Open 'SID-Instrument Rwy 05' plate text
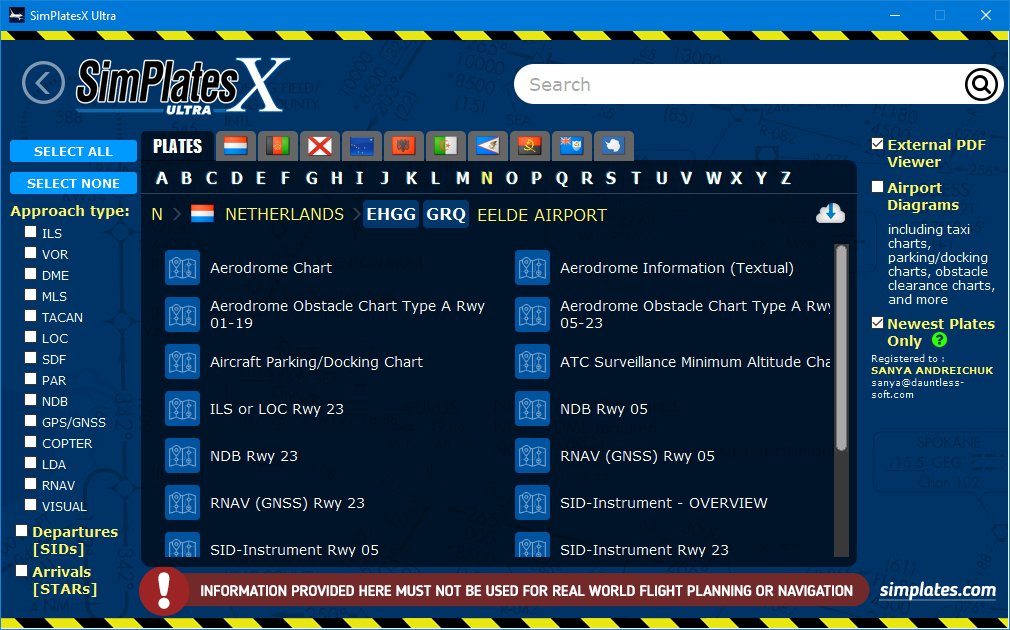Image resolution: width=1010 pixels, height=630 pixels. pos(294,550)
